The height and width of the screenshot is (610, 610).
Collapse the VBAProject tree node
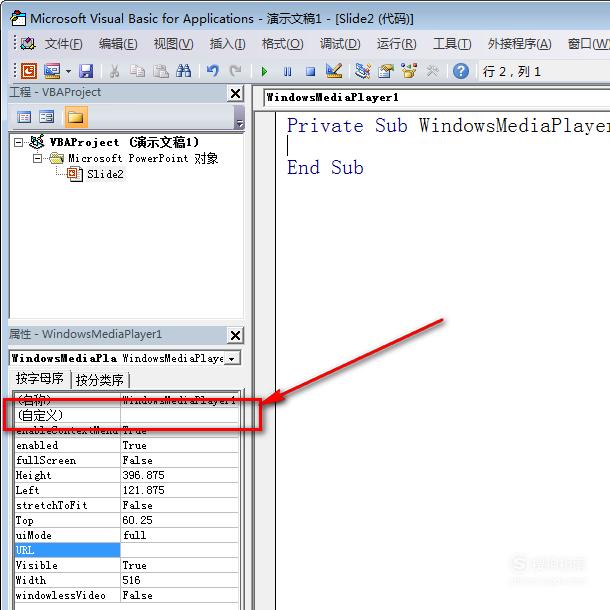pyautogui.click(x=18, y=142)
